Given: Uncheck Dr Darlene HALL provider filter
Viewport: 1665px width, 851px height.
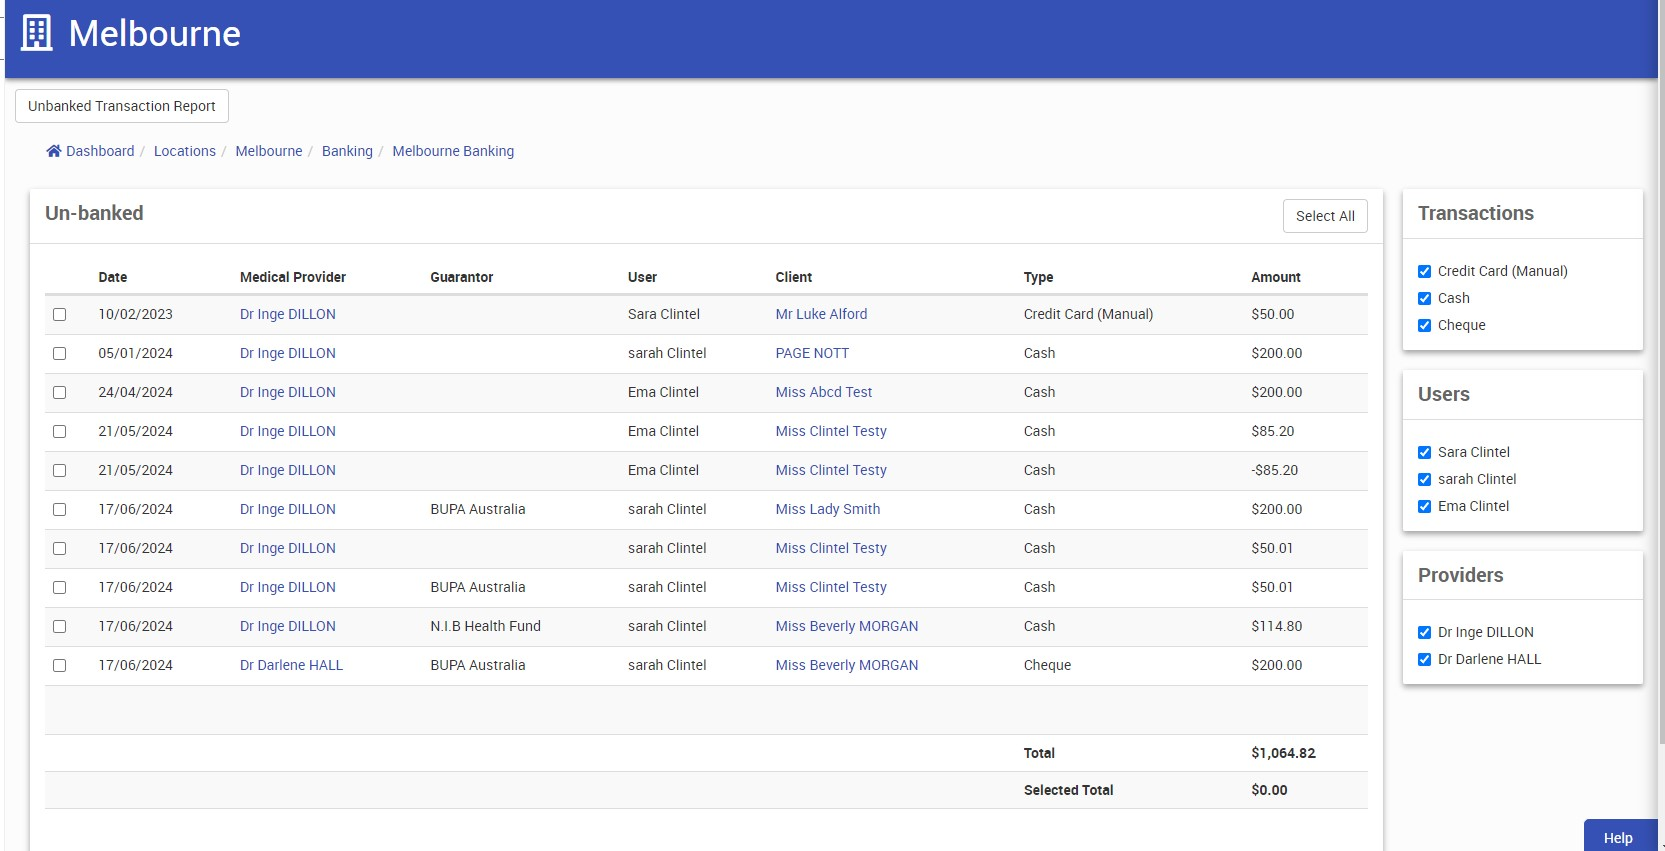Looking at the screenshot, I should [x=1425, y=659].
